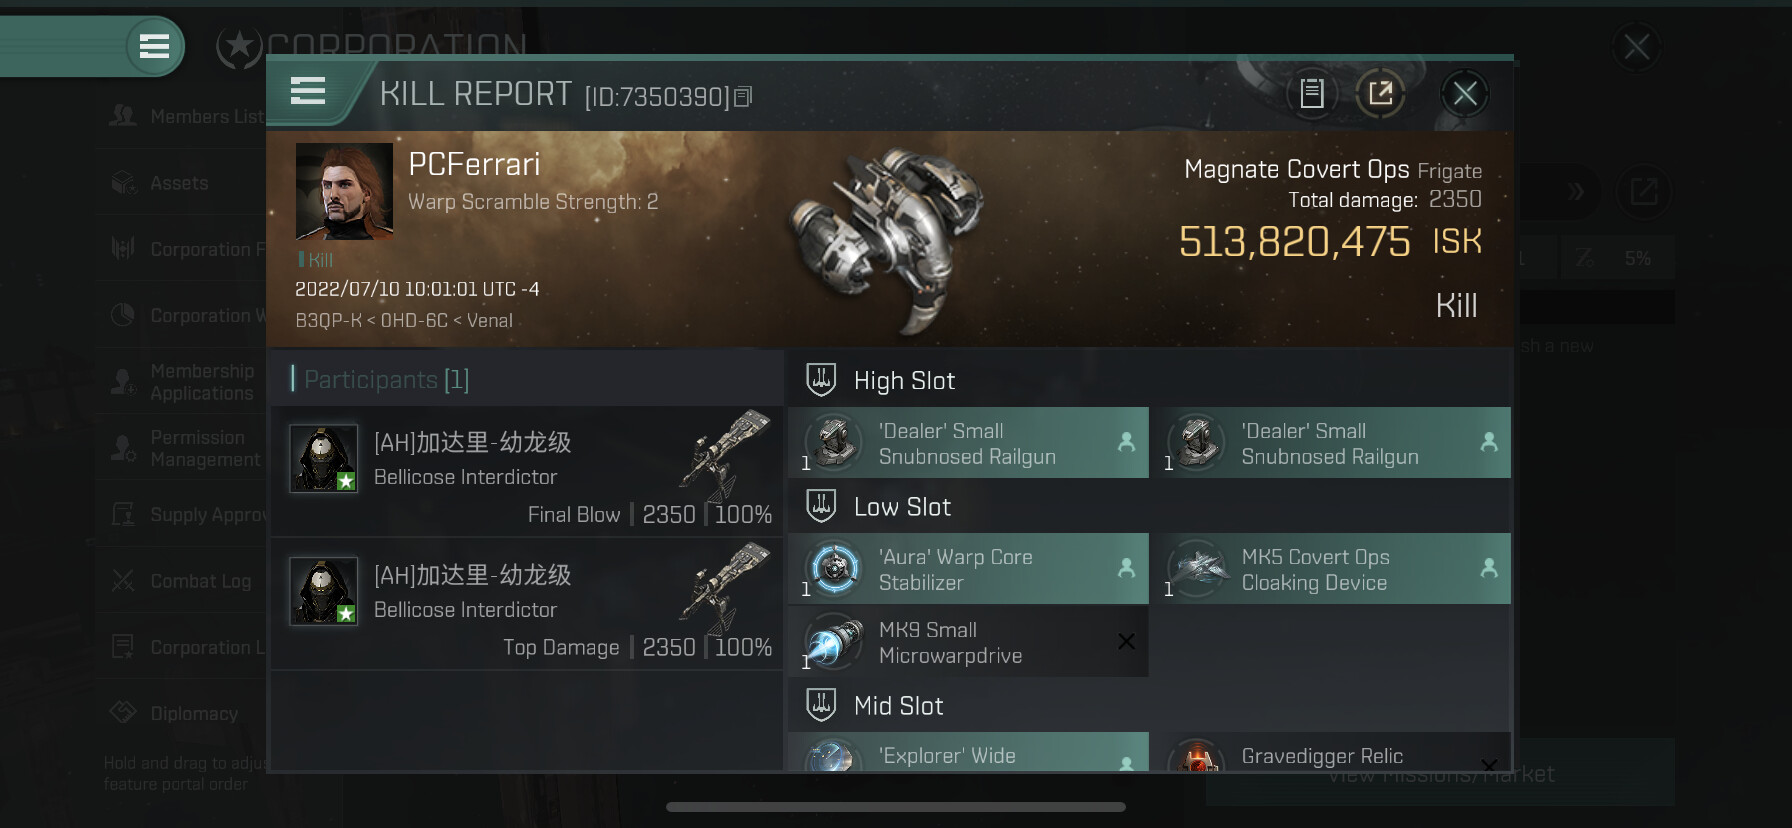Share the kill report externally
The height and width of the screenshot is (828, 1792).
click(x=1380, y=94)
